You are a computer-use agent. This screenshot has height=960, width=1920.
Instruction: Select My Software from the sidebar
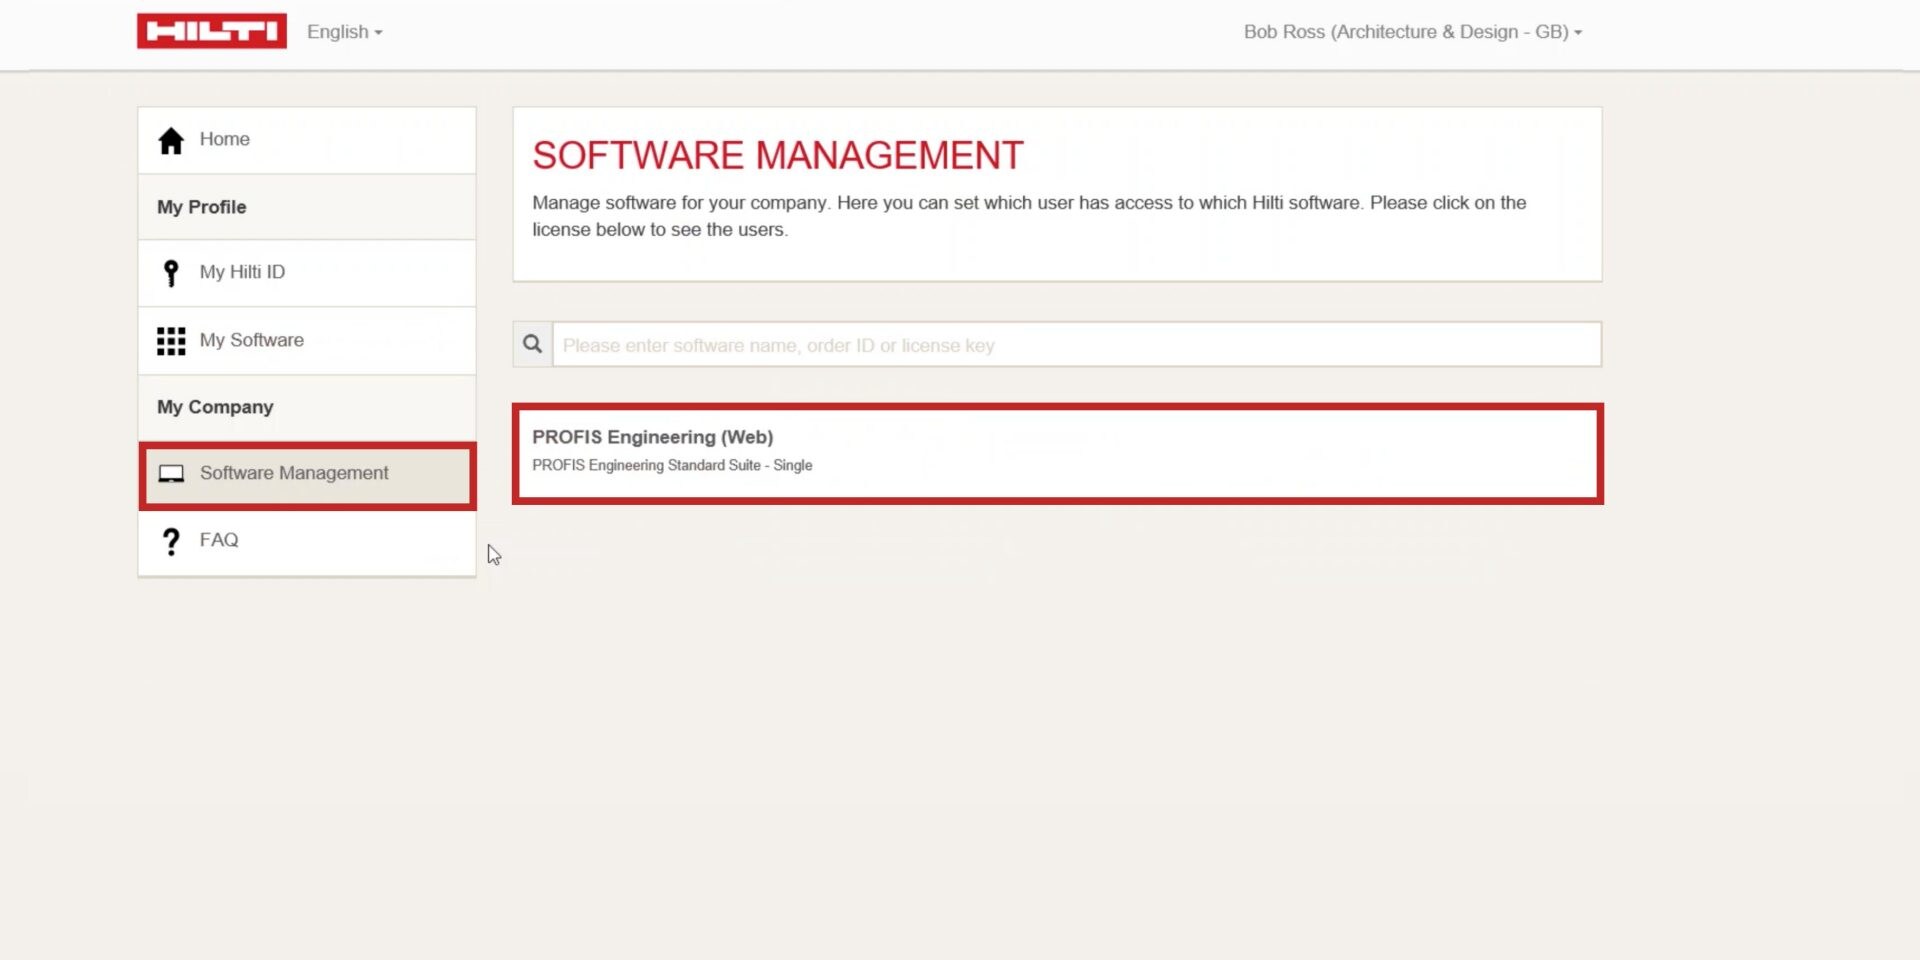(252, 340)
